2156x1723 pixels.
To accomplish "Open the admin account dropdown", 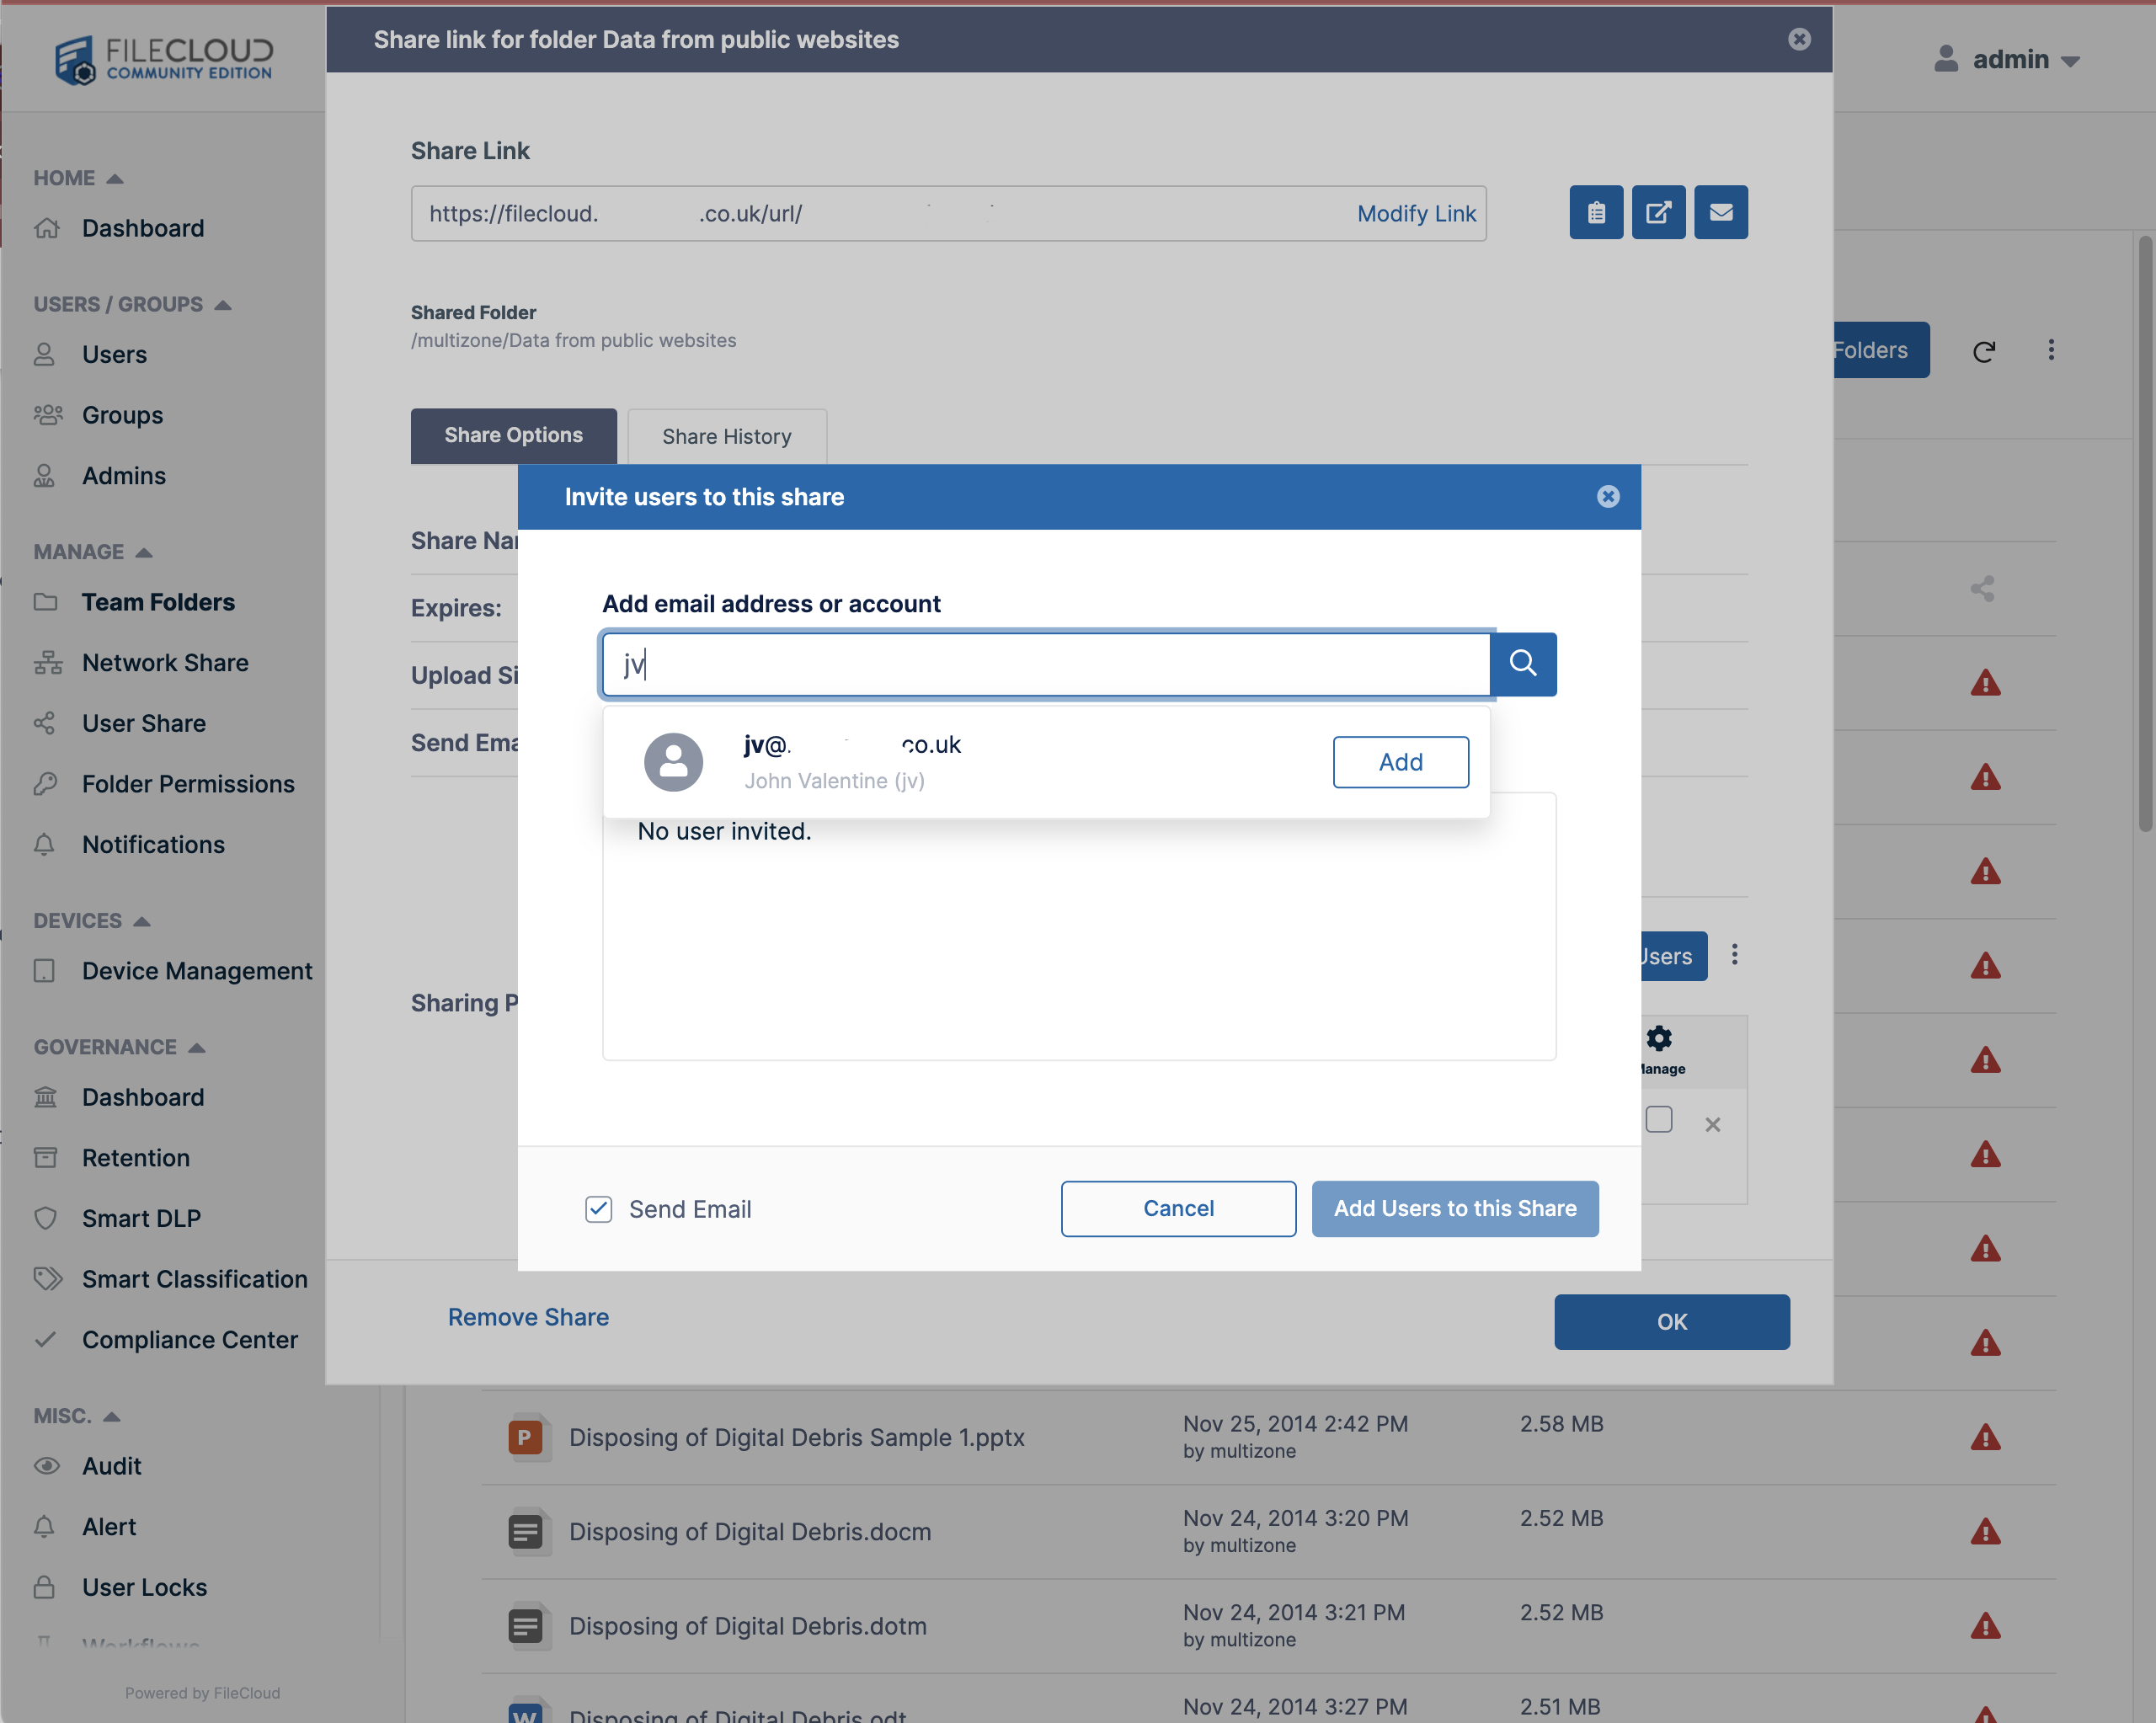I will (x=2008, y=59).
